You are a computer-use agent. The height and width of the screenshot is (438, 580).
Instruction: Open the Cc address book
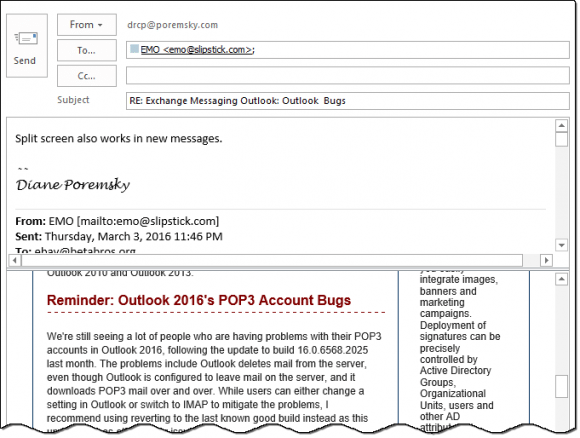click(x=87, y=76)
